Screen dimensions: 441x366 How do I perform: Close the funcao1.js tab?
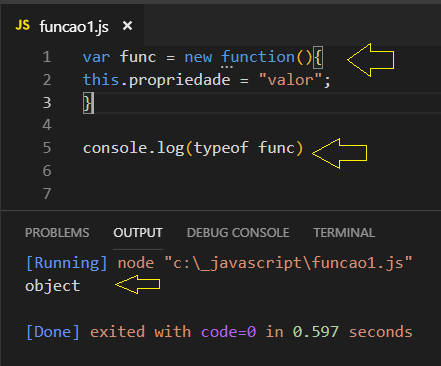click(127, 26)
